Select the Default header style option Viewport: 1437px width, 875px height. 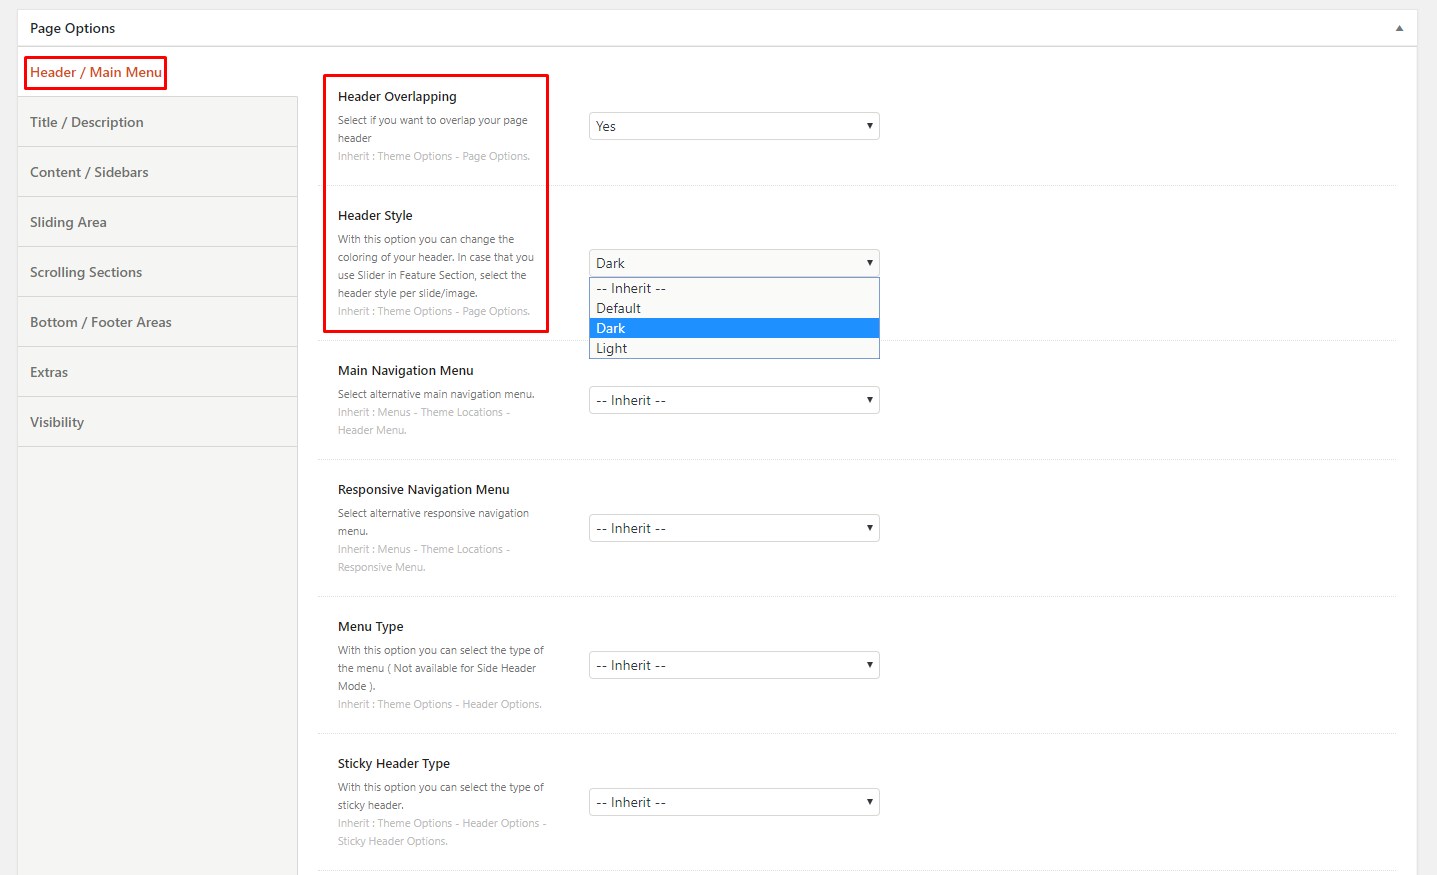pyautogui.click(x=734, y=308)
